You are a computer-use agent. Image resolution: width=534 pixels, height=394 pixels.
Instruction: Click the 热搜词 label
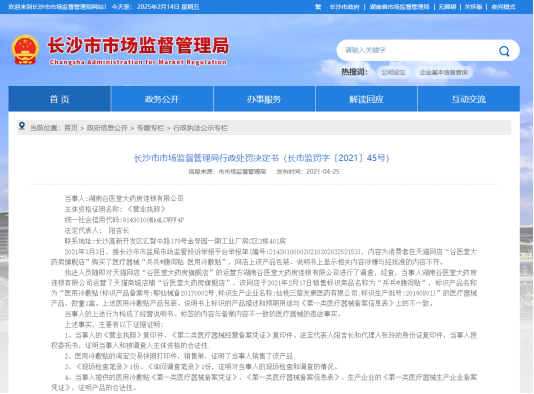pos(355,72)
